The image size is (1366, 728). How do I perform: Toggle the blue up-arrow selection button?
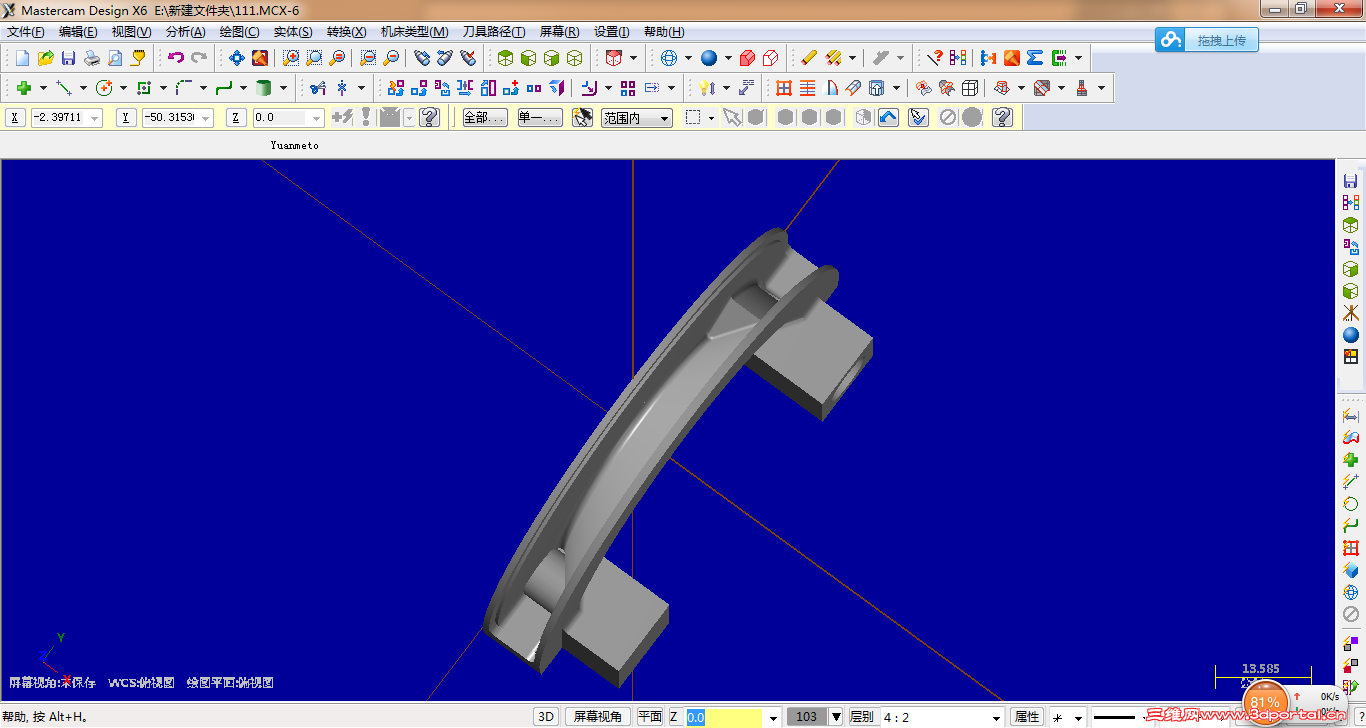(889, 118)
